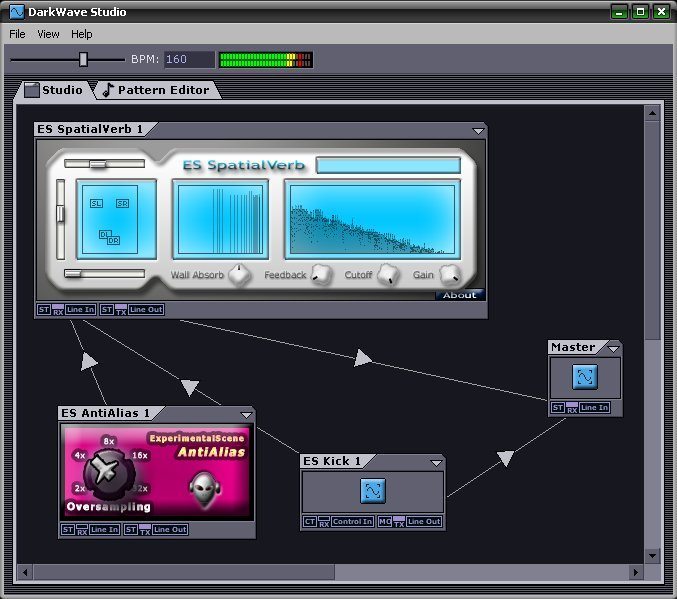Click the ES Kick Control In label

pos(352,522)
